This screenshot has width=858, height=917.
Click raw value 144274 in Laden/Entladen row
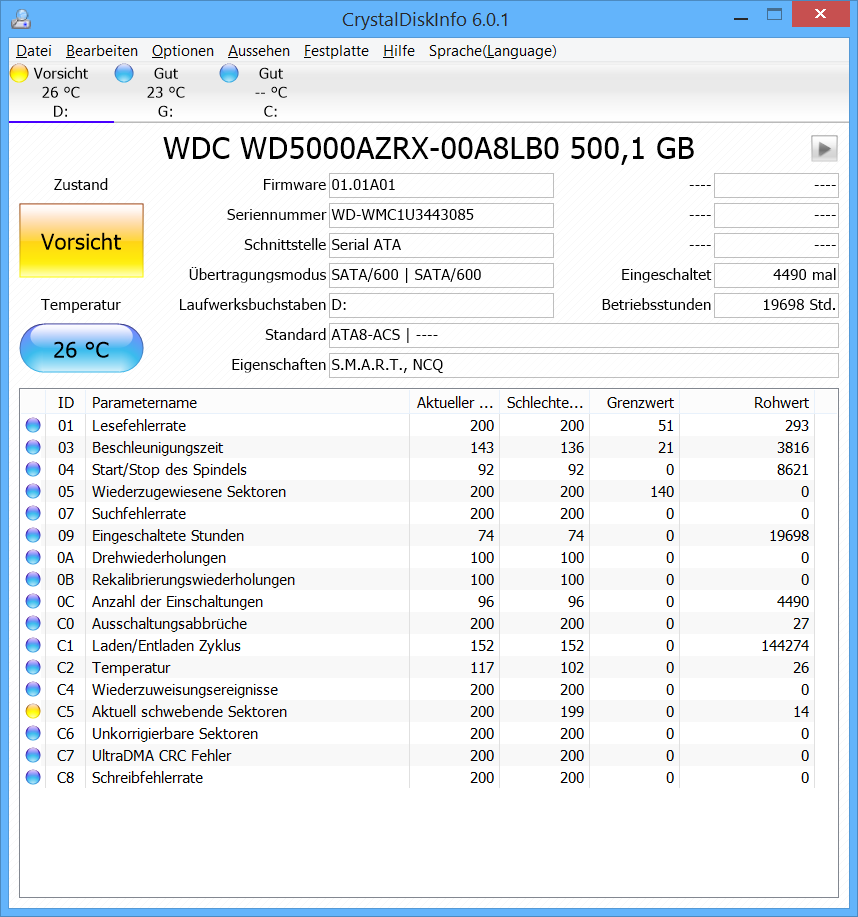pyautogui.click(x=785, y=646)
